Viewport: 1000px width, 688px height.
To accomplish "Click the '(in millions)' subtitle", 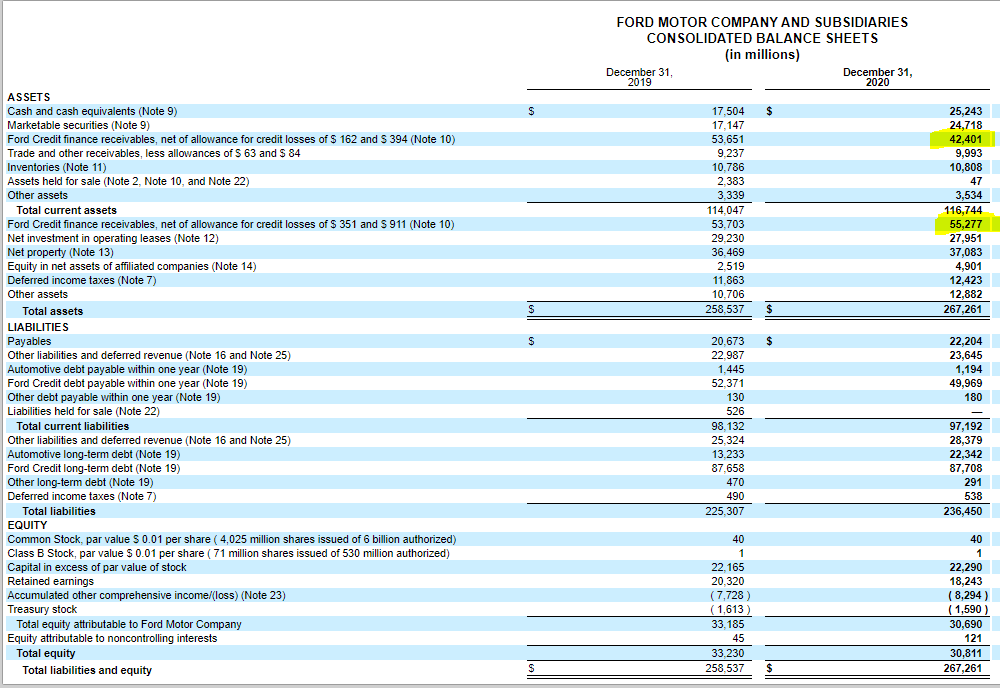I will click(762, 55).
